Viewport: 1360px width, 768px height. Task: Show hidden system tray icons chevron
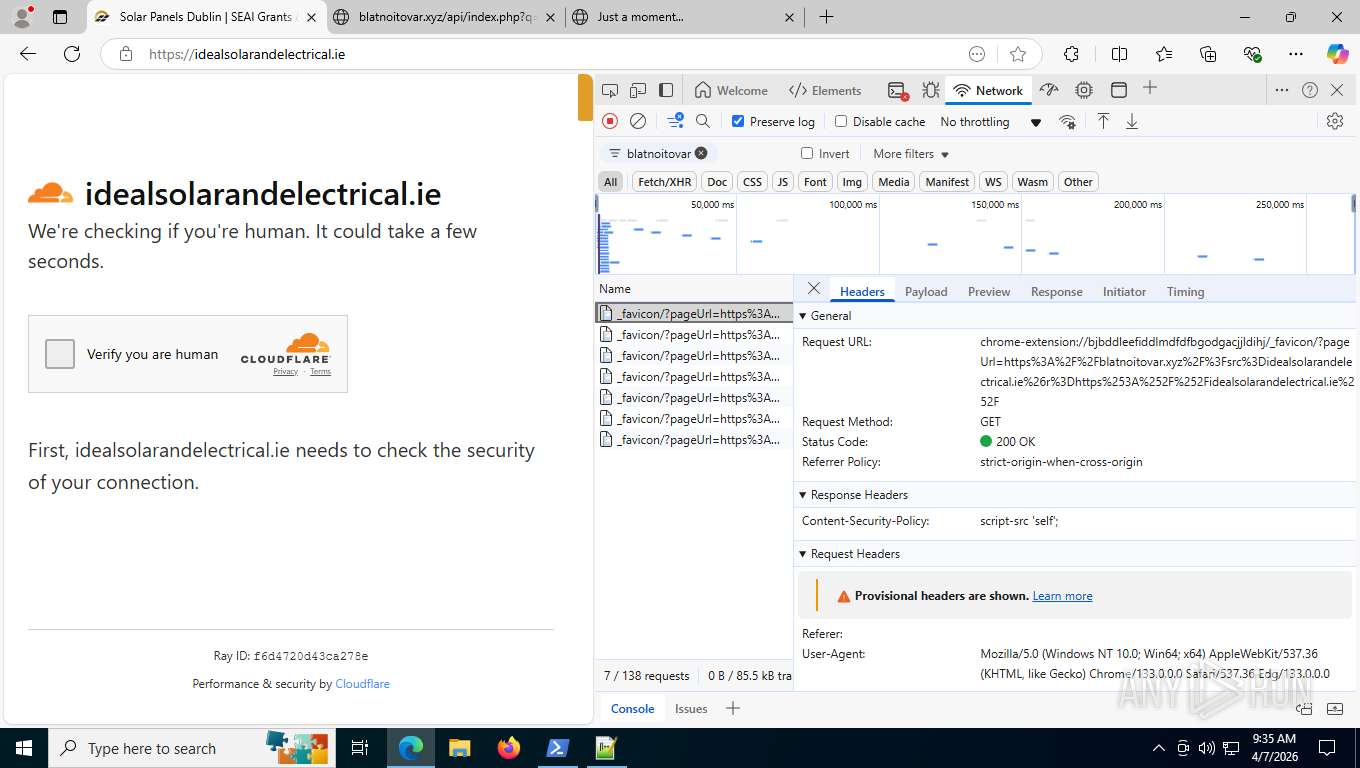pyautogui.click(x=1159, y=748)
